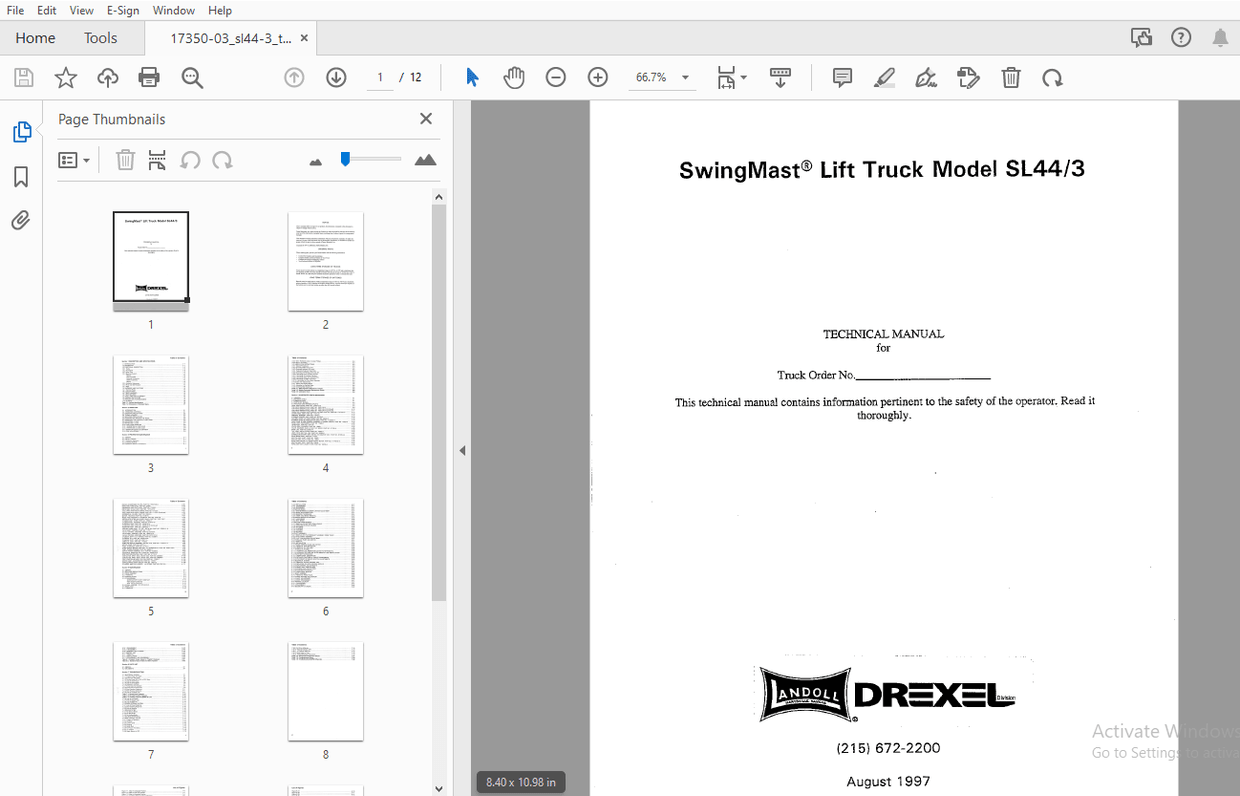Rotate pages with the rotate icon

pyautogui.click(x=1053, y=77)
